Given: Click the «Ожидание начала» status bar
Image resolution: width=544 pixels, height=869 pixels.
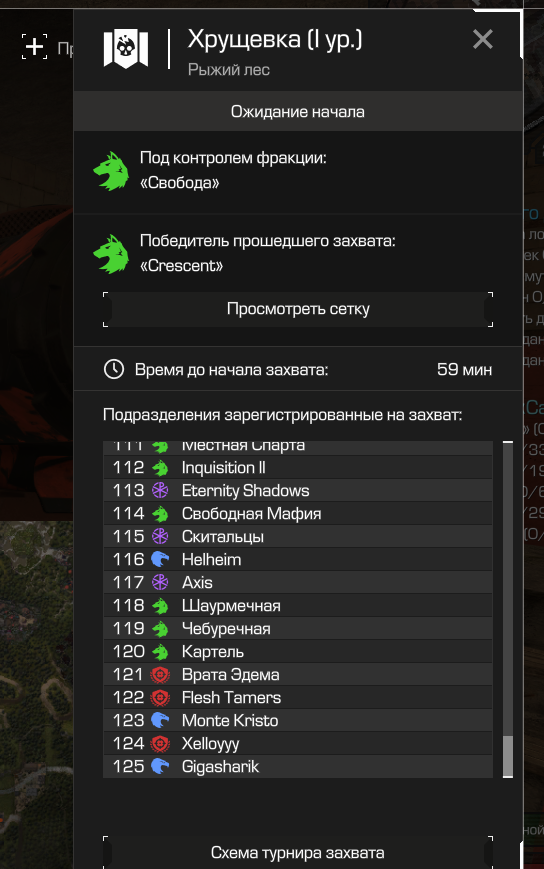Looking at the screenshot, I should tap(298, 111).
